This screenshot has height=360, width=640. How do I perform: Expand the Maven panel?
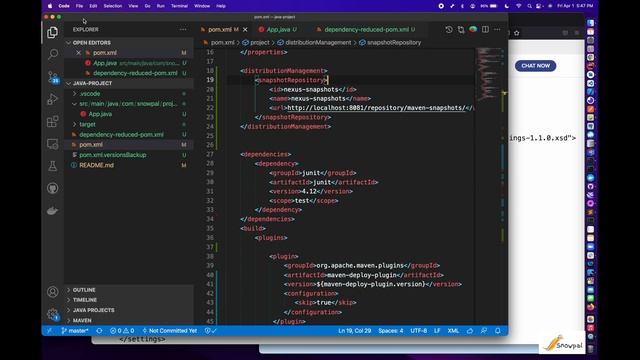click(x=129, y=320)
